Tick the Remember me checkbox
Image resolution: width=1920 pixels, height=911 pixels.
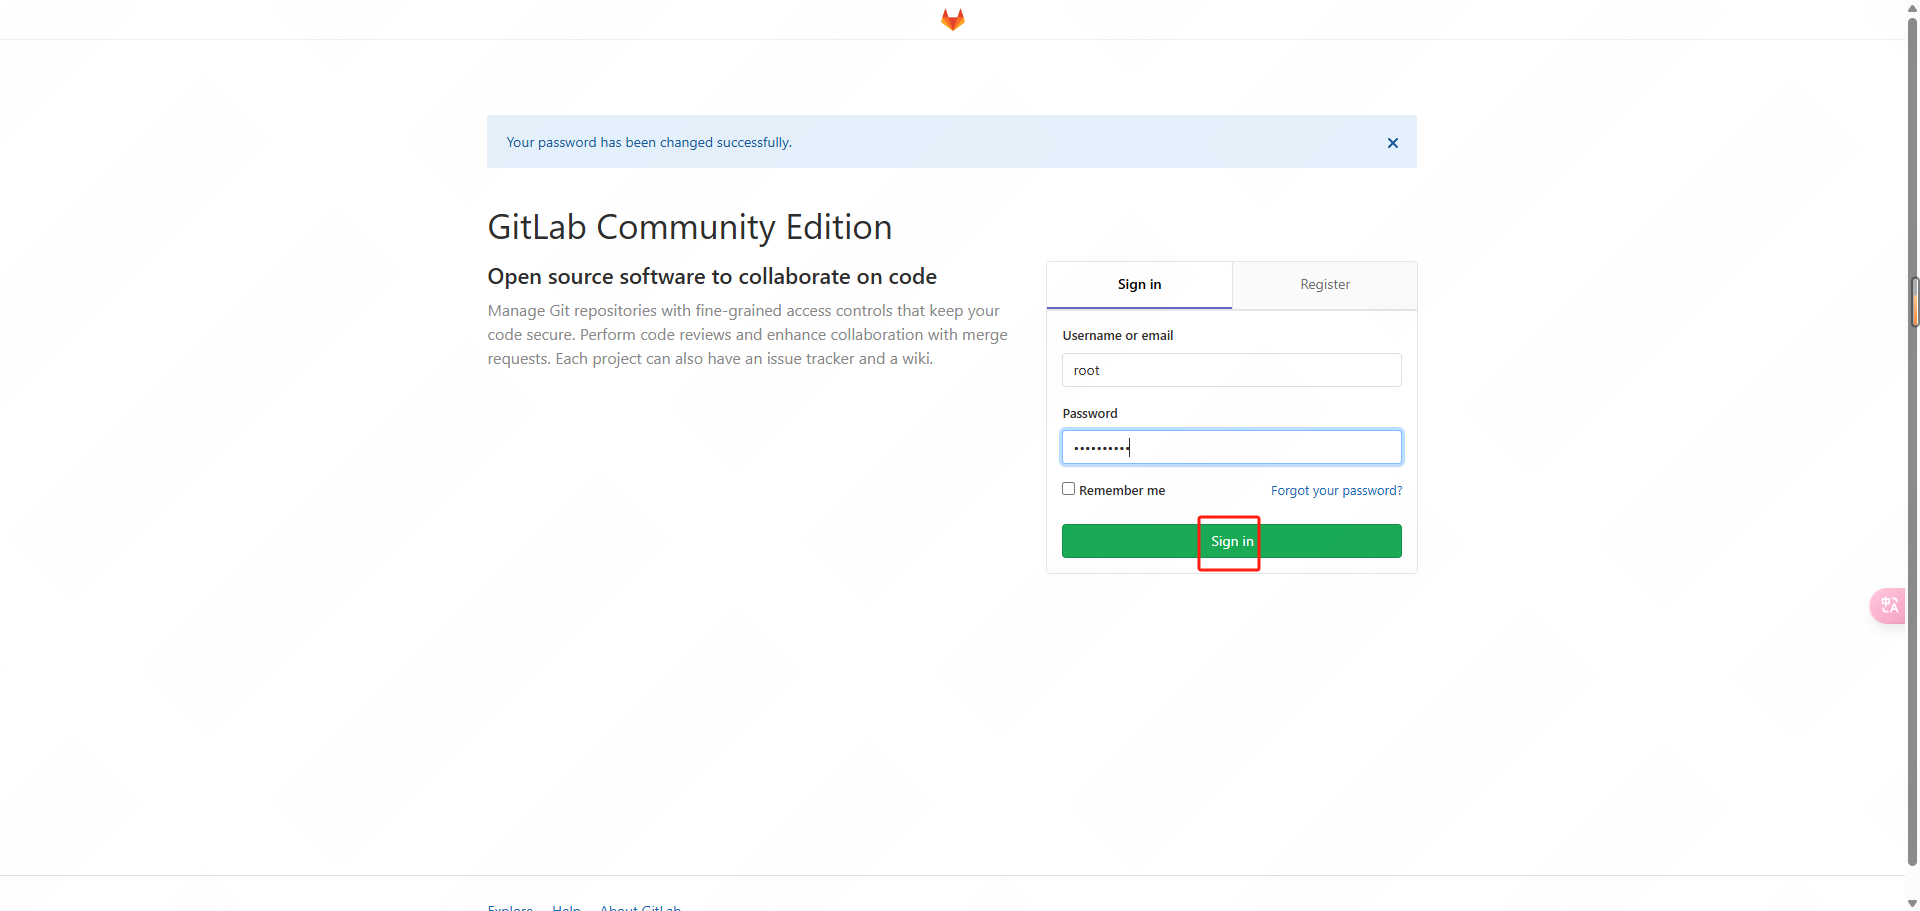point(1068,489)
